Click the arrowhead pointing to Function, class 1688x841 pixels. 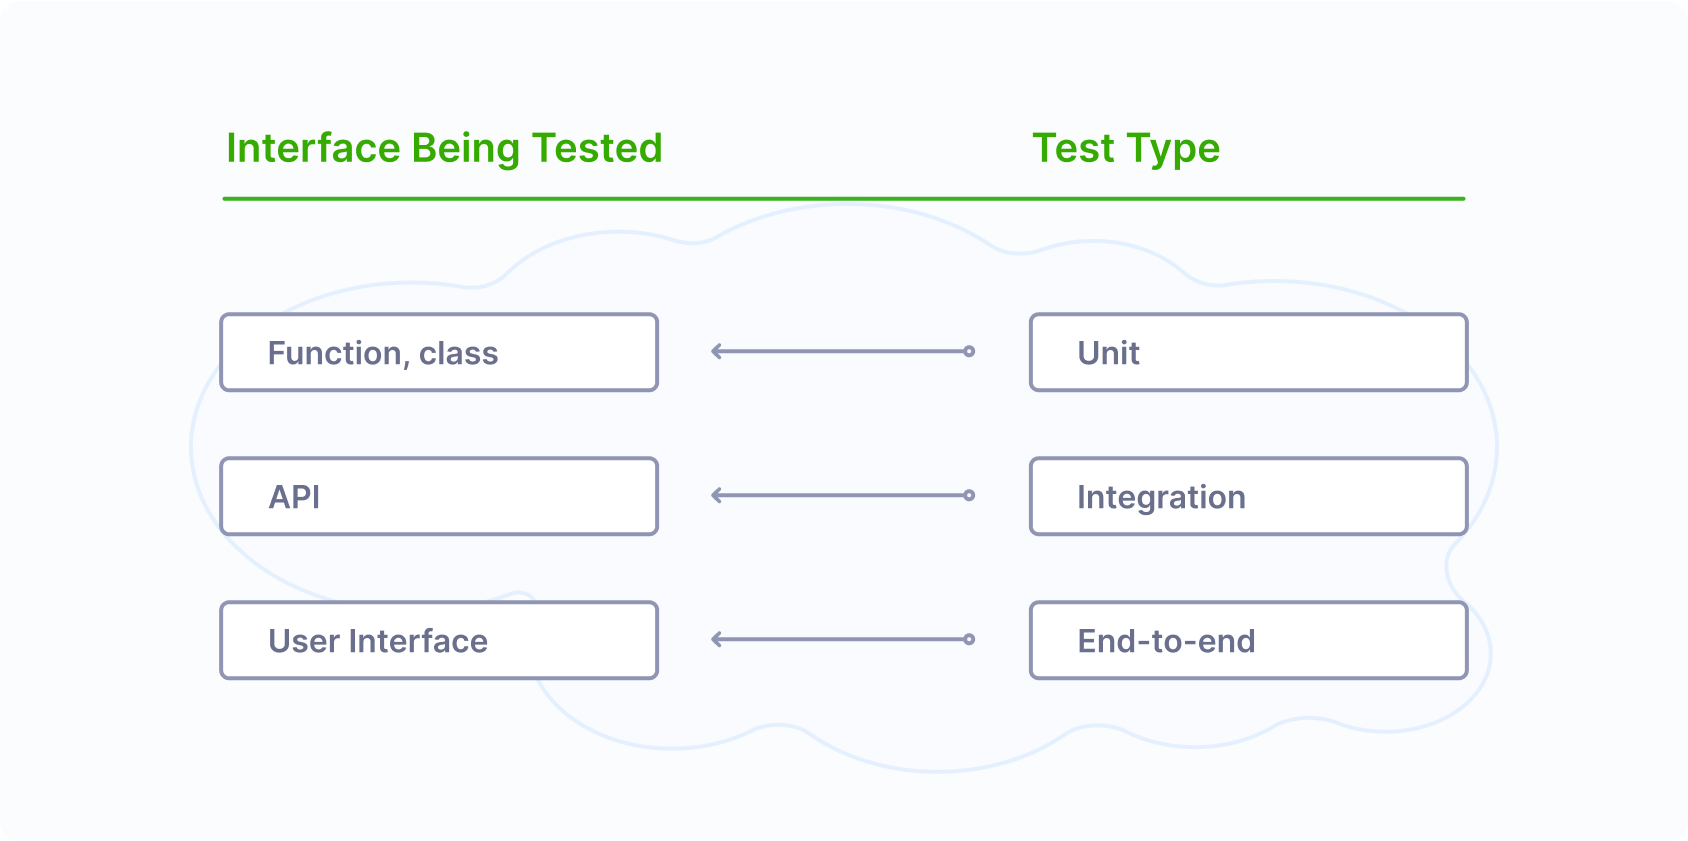(x=716, y=351)
